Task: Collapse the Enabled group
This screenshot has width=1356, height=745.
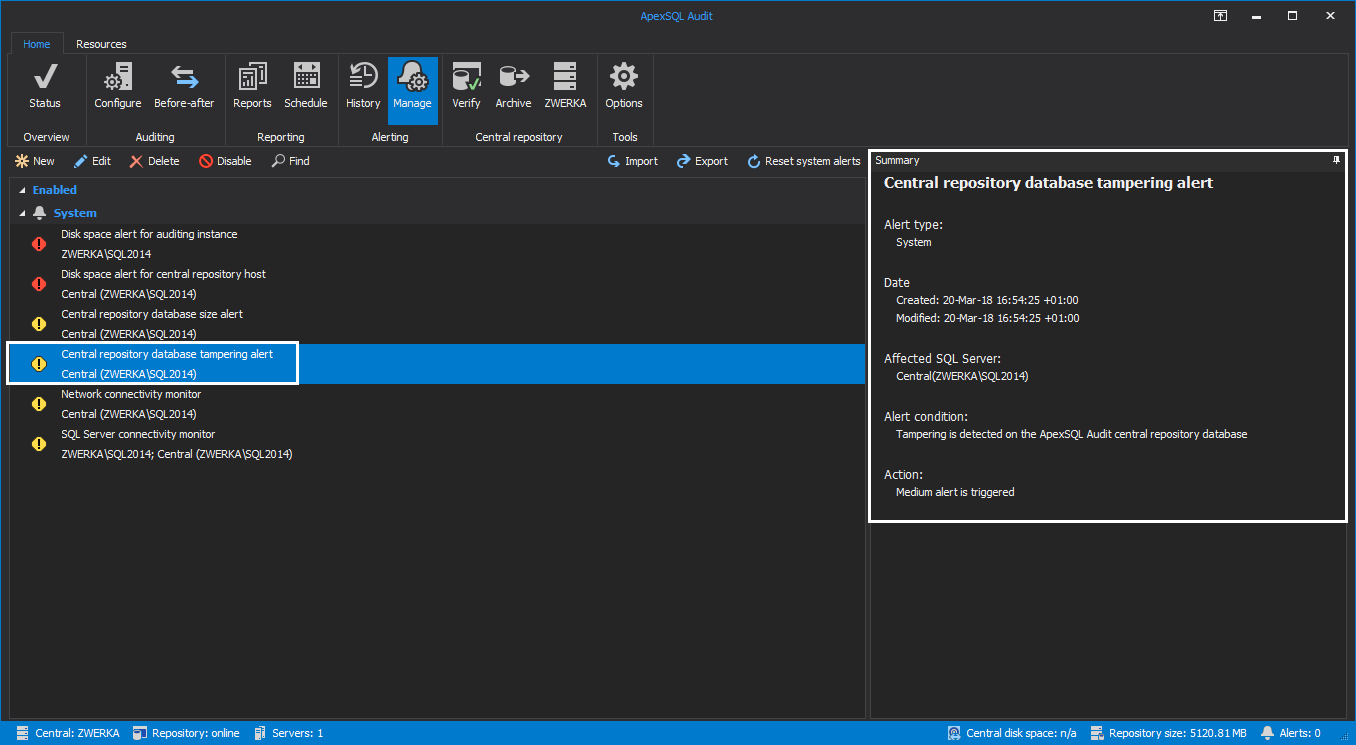Action: [x=22, y=190]
